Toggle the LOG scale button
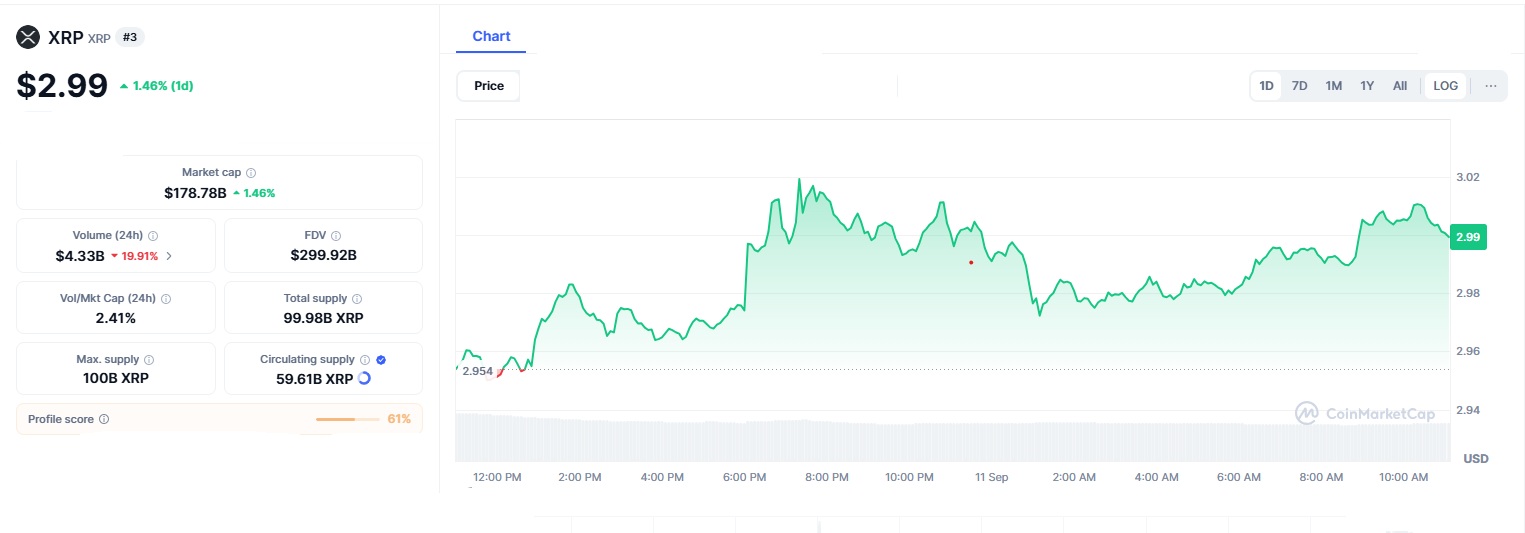1525x533 pixels. 1446,86
